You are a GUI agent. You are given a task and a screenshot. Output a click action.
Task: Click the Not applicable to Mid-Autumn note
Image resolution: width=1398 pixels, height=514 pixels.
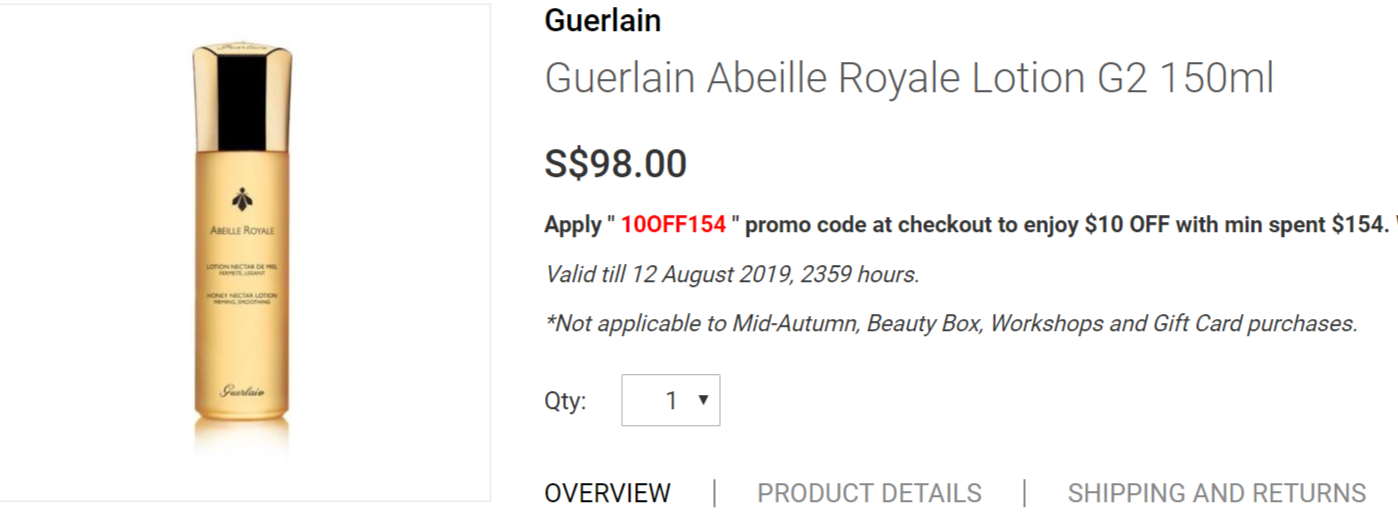coord(950,323)
